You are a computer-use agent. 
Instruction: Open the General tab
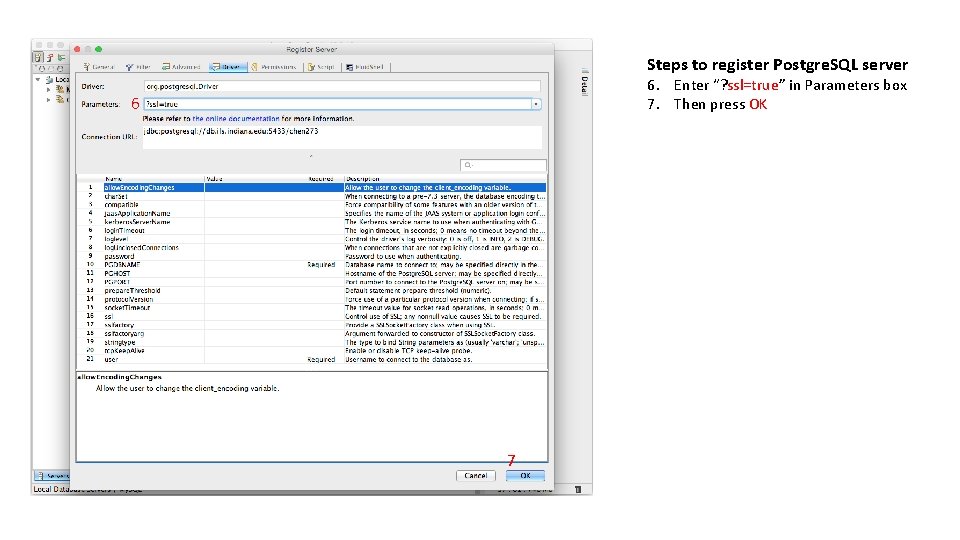(99, 67)
